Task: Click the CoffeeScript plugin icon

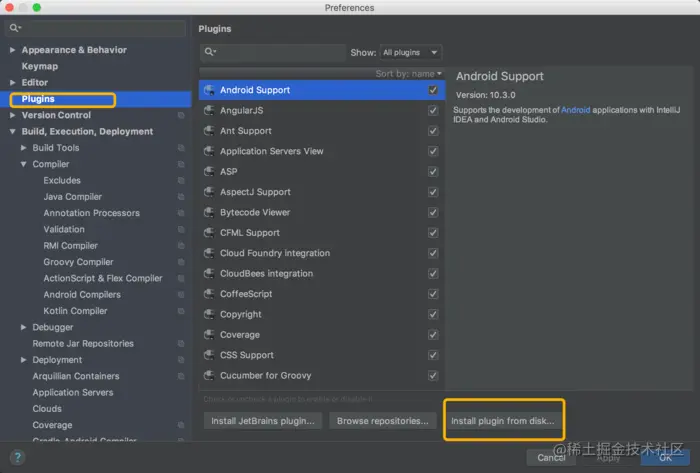Action: point(209,294)
